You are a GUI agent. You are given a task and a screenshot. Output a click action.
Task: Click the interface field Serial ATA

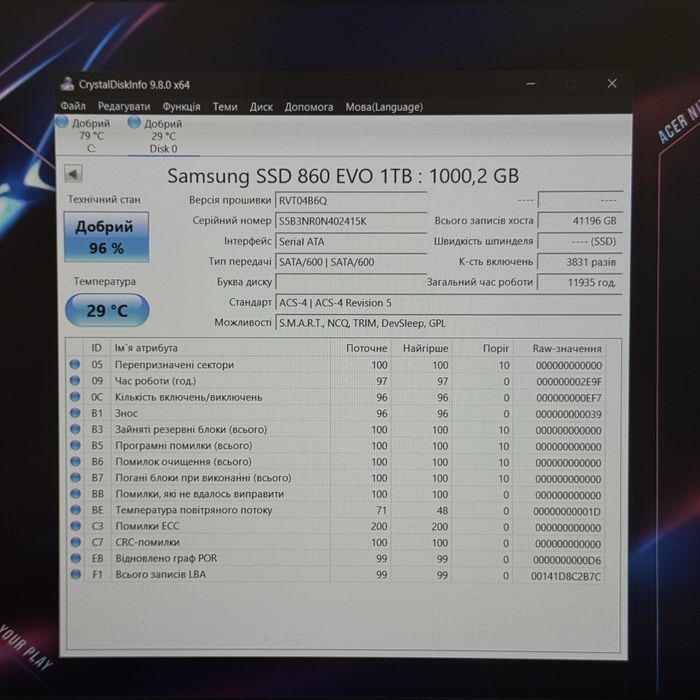pyautogui.click(x=351, y=242)
